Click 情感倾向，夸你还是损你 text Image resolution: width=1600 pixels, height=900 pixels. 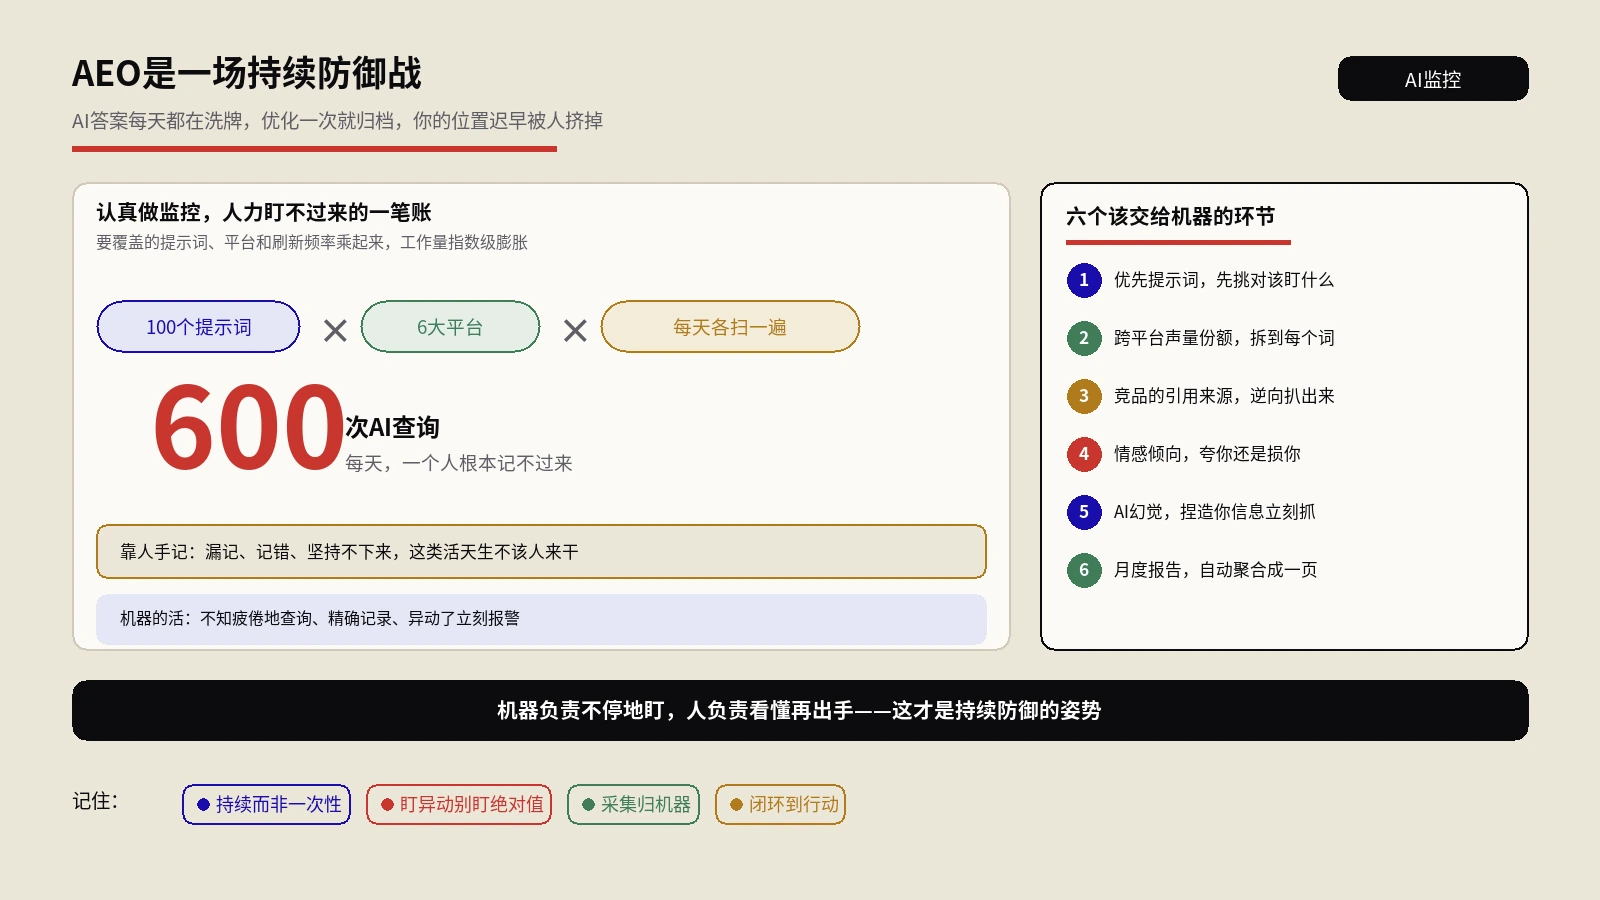[x=1207, y=454]
